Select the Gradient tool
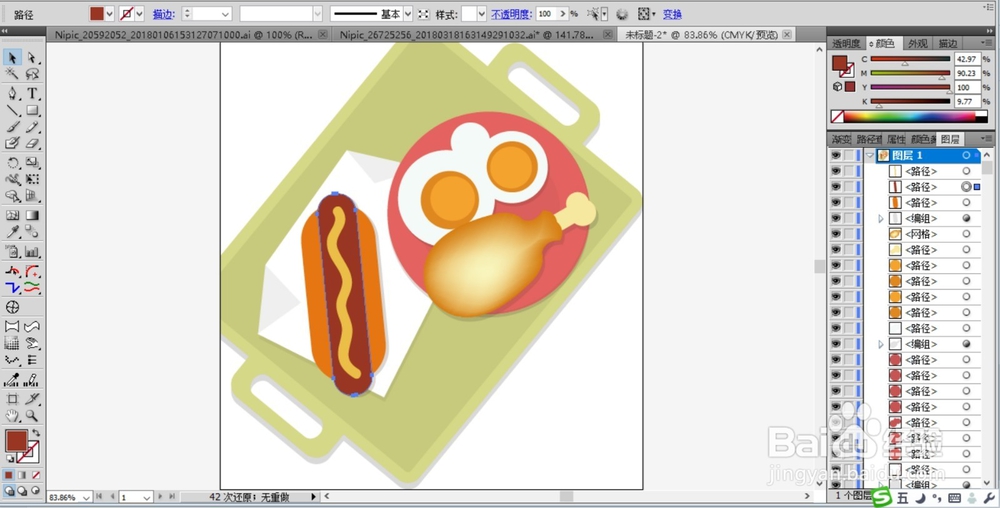Image resolution: width=1000 pixels, height=508 pixels. [x=32, y=215]
